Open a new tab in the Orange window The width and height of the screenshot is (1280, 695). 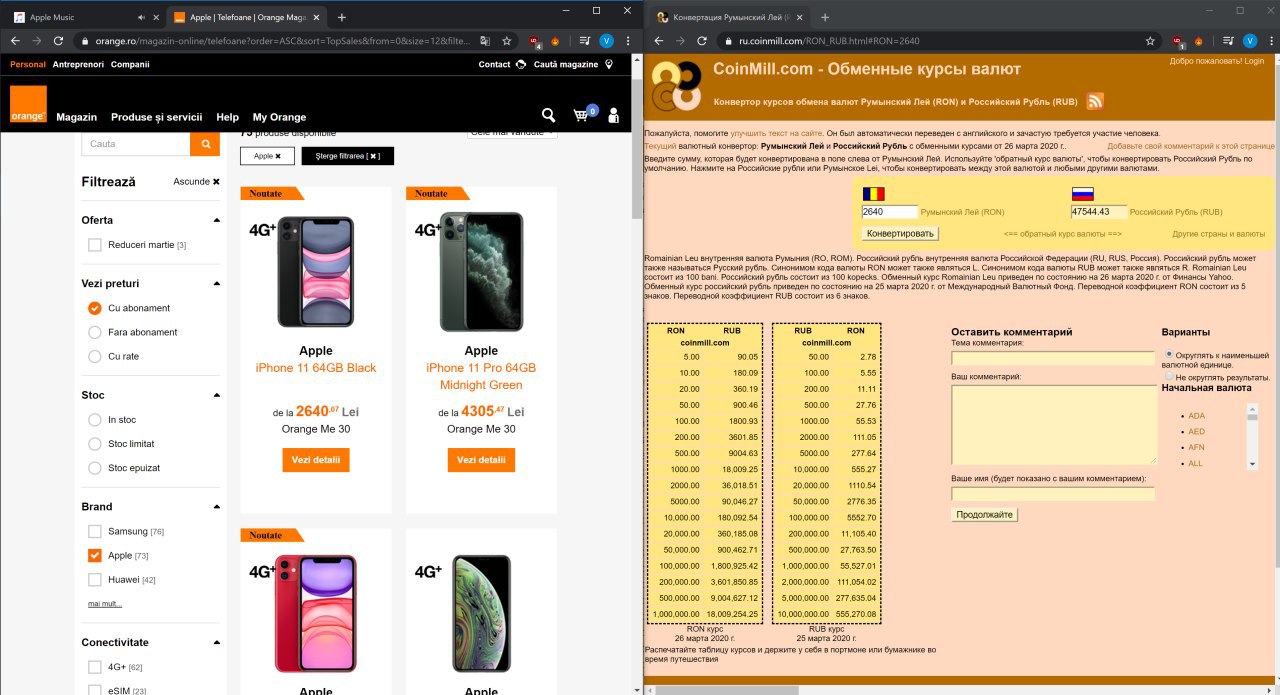pos(342,17)
